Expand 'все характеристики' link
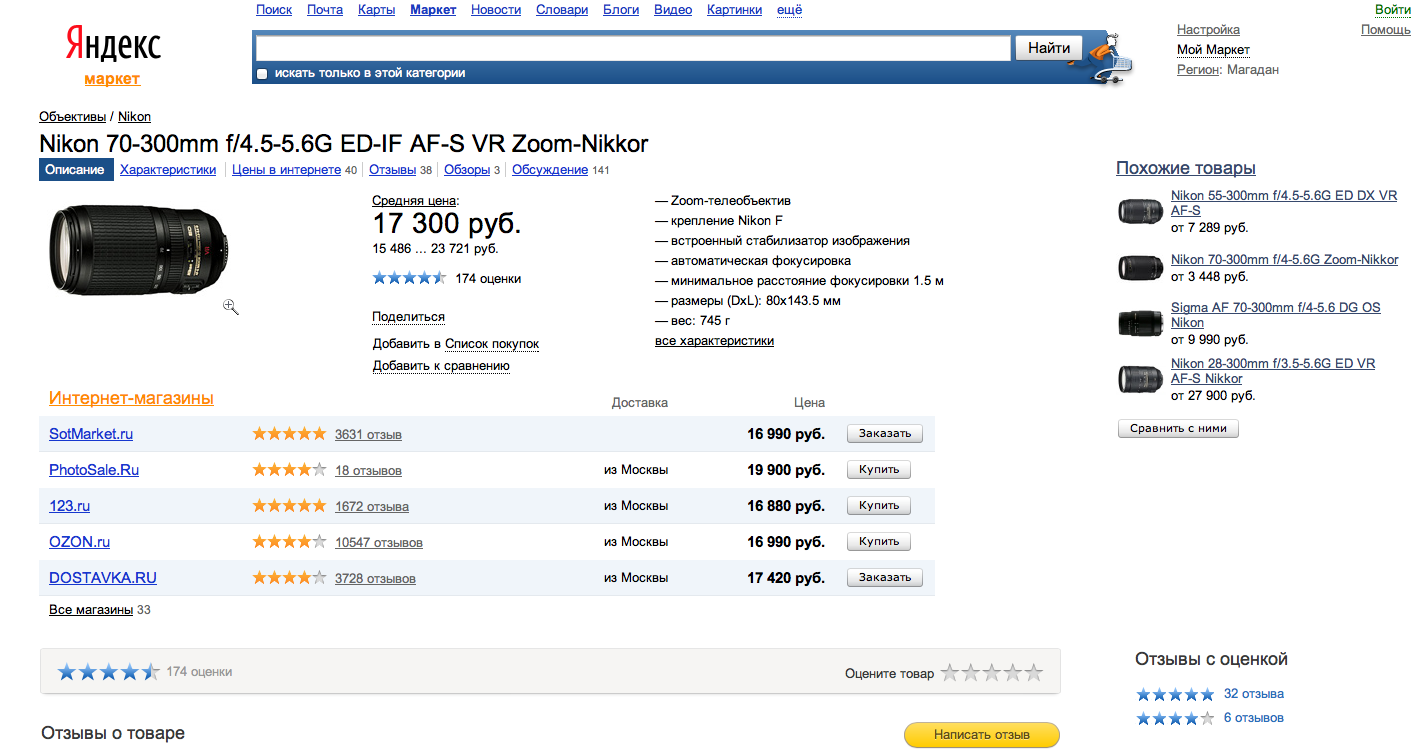 coord(714,341)
